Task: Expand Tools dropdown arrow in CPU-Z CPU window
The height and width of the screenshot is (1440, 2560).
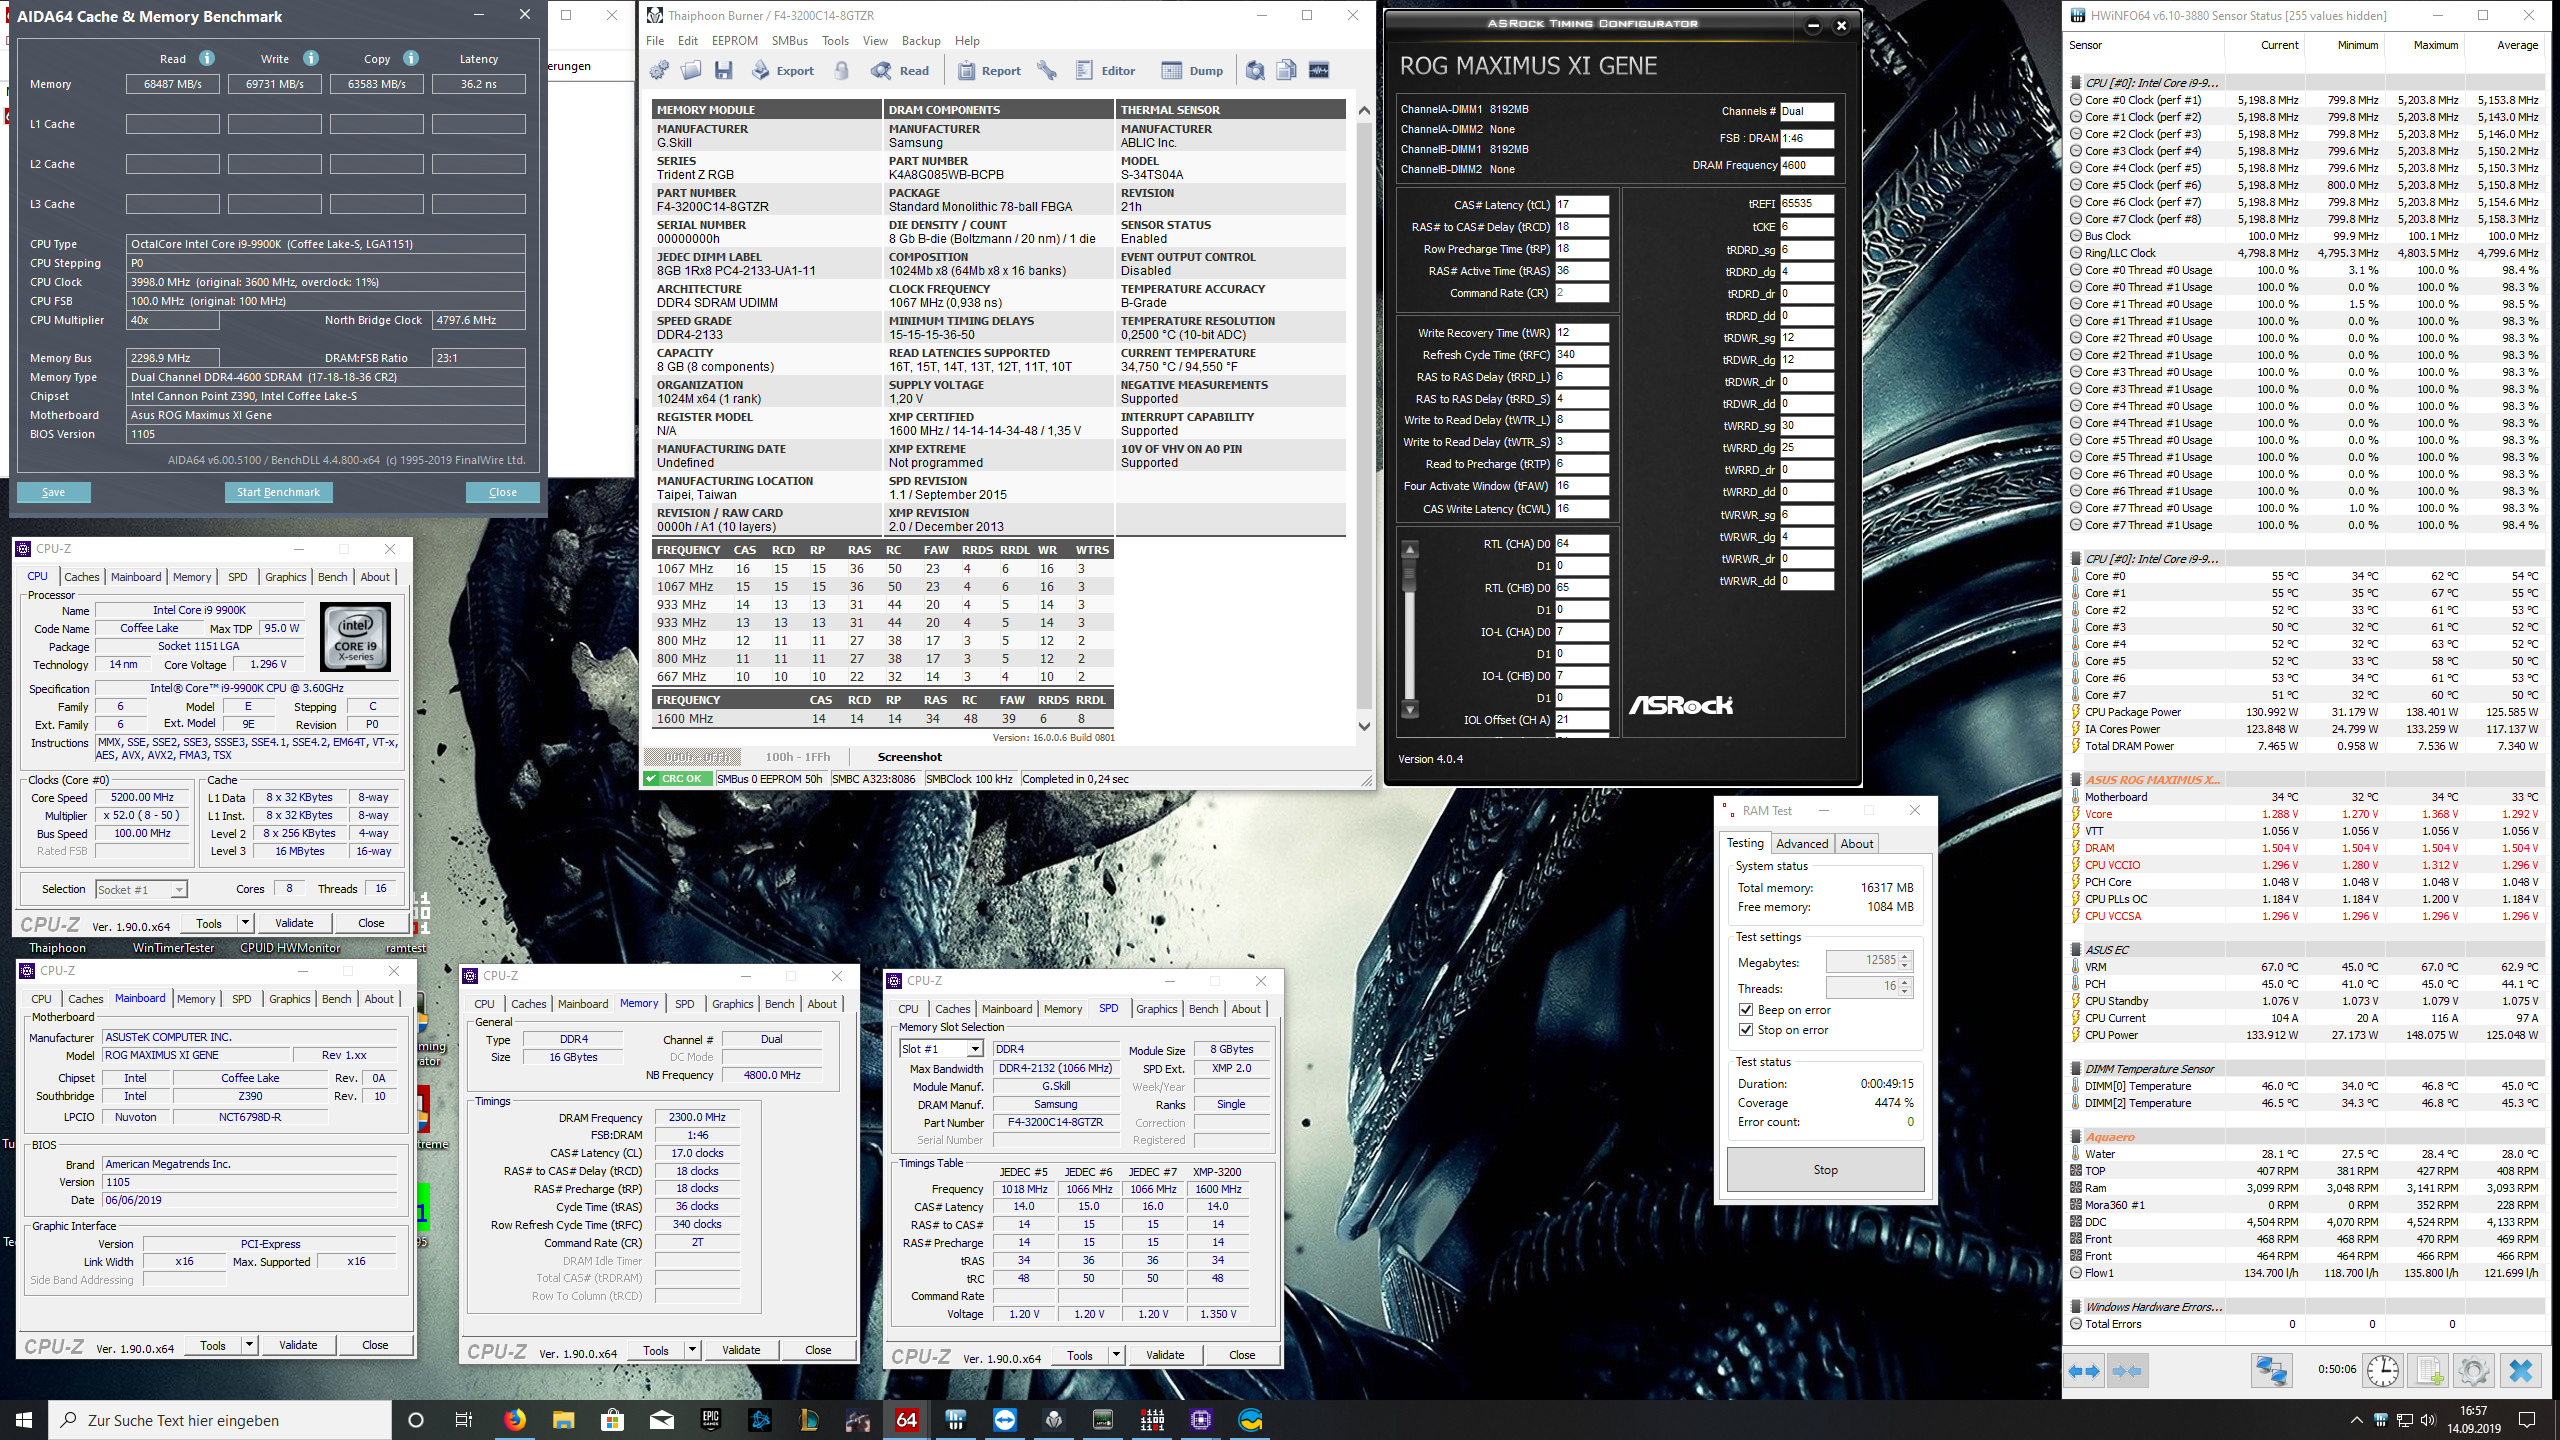Action: point(246,923)
